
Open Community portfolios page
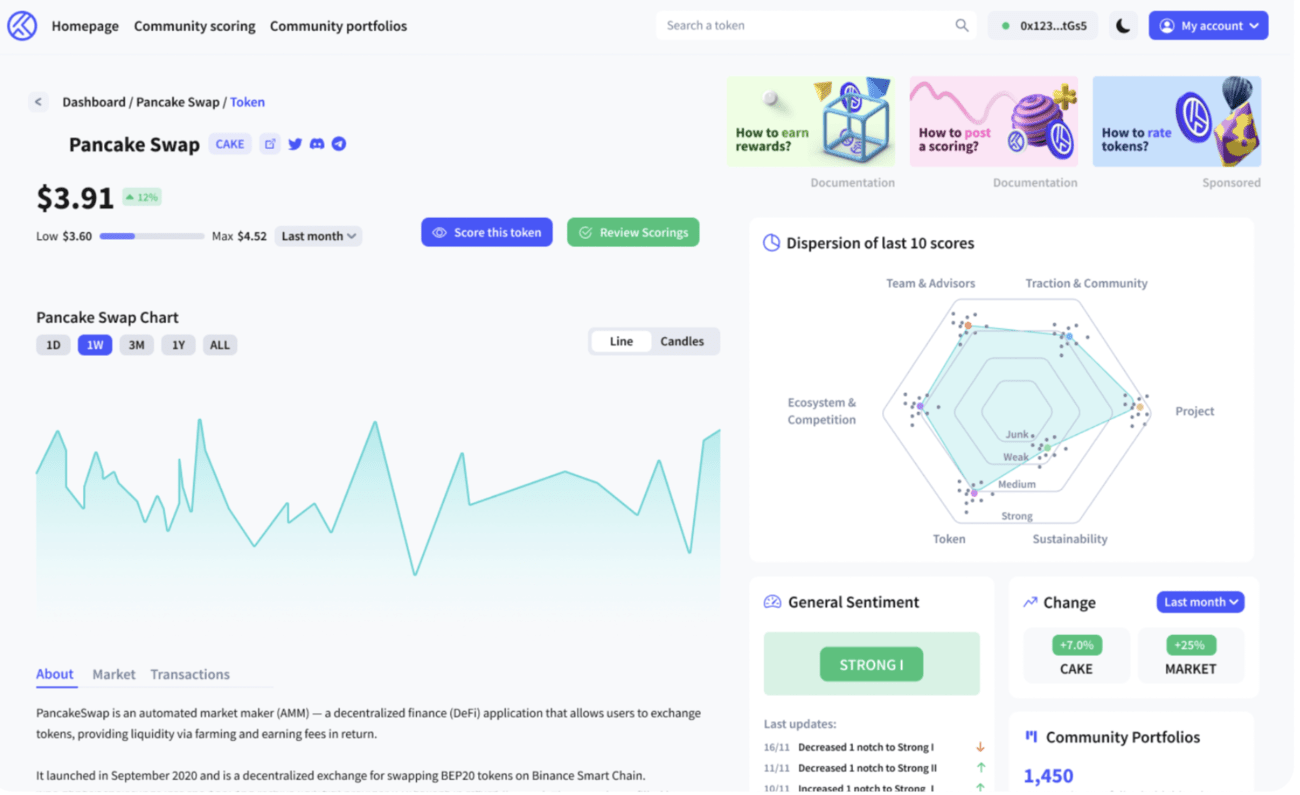[338, 26]
